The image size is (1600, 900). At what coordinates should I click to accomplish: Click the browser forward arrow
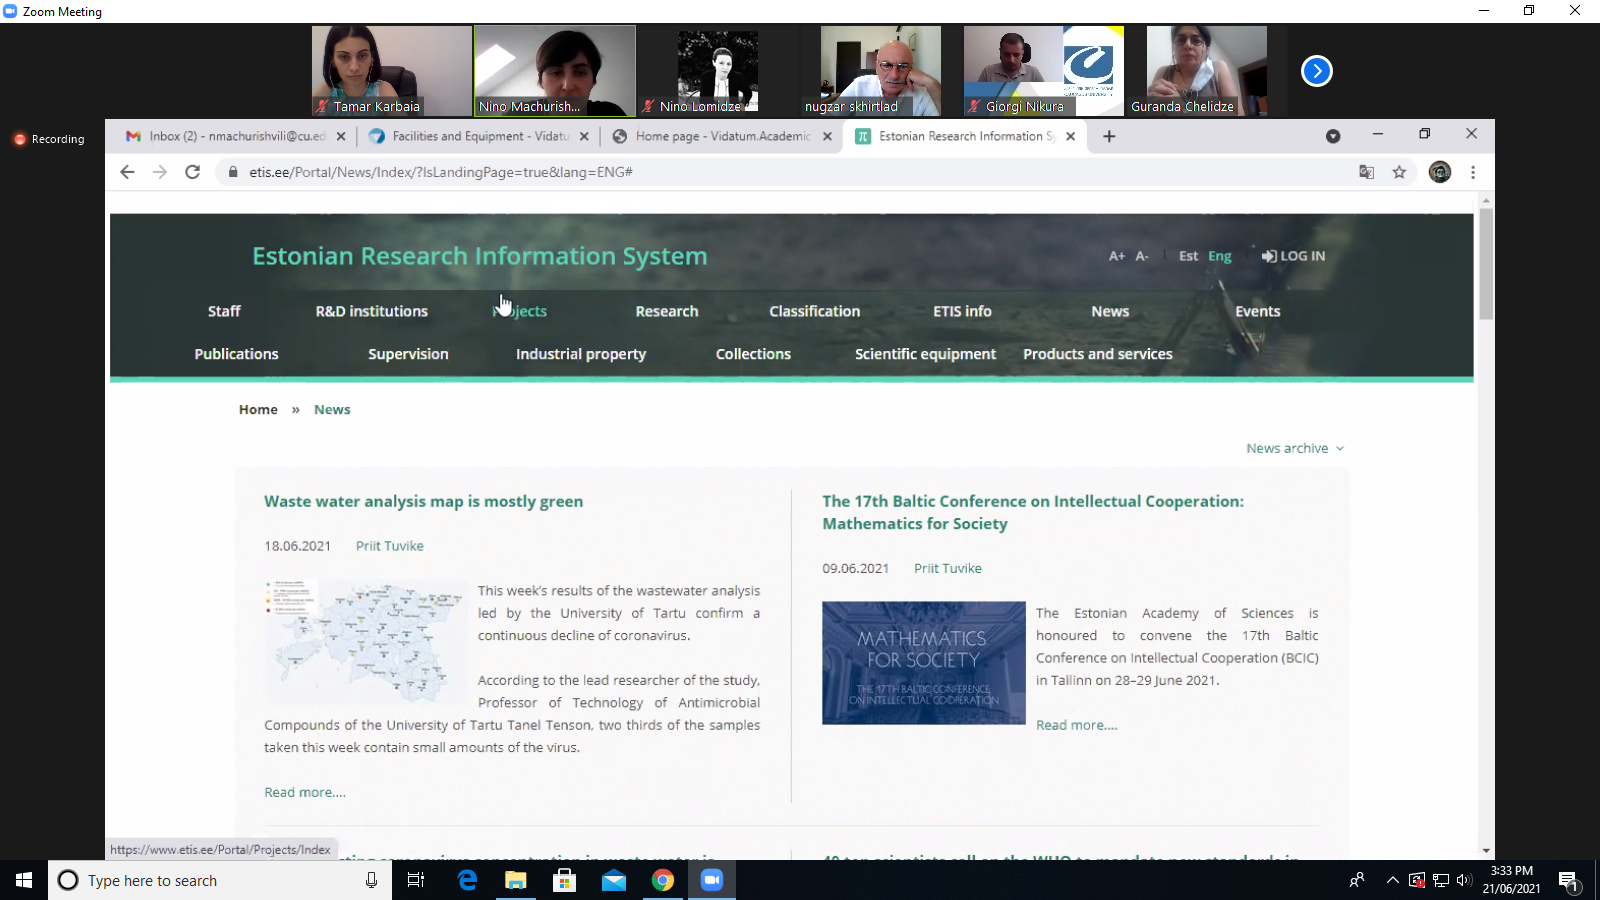click(x=160, y=172)
